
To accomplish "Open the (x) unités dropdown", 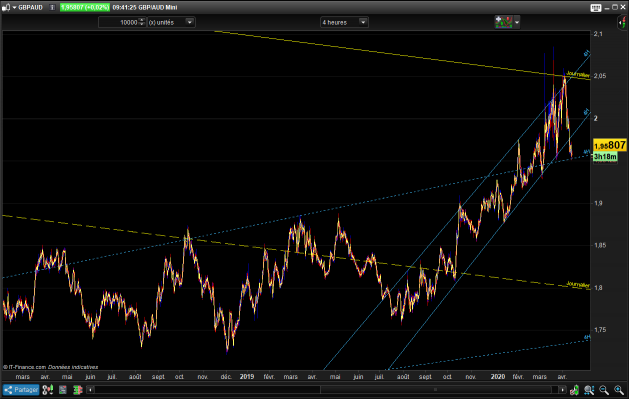I will point(171,22).
